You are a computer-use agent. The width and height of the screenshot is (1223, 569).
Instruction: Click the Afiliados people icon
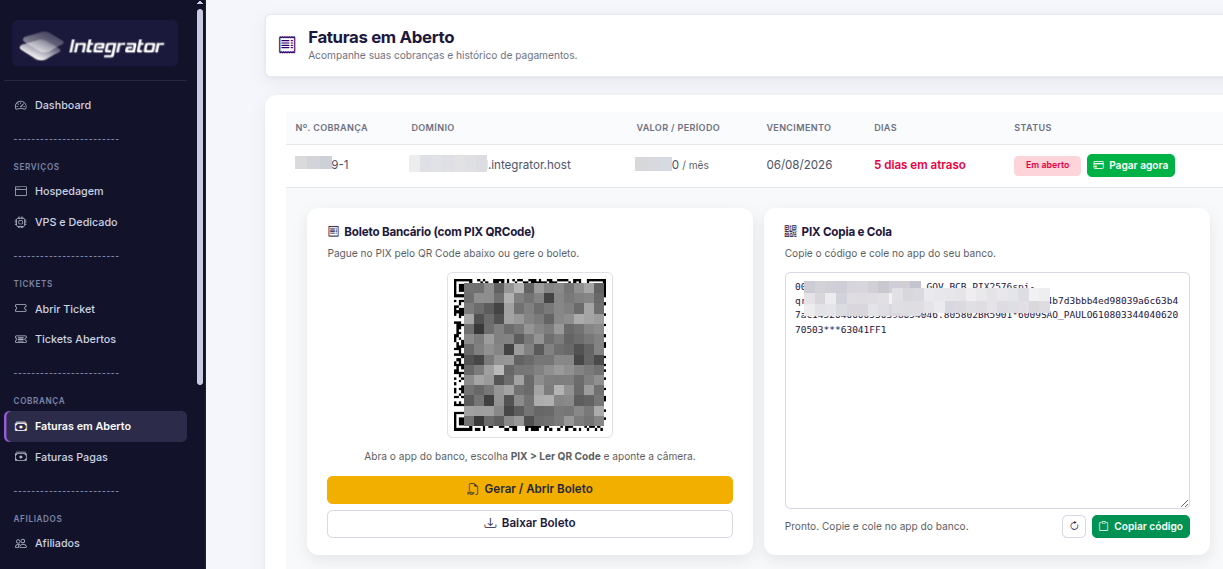coord(21,543)
